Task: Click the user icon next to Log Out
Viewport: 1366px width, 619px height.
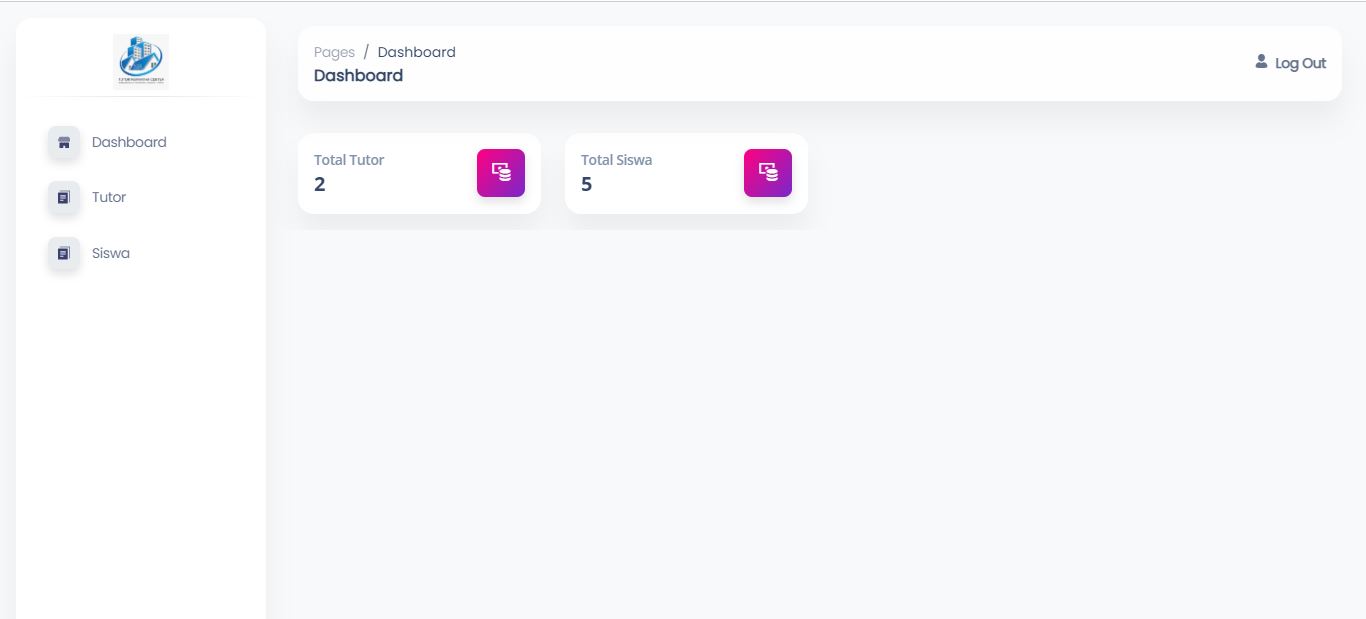Action: (x=1261, y=62)
